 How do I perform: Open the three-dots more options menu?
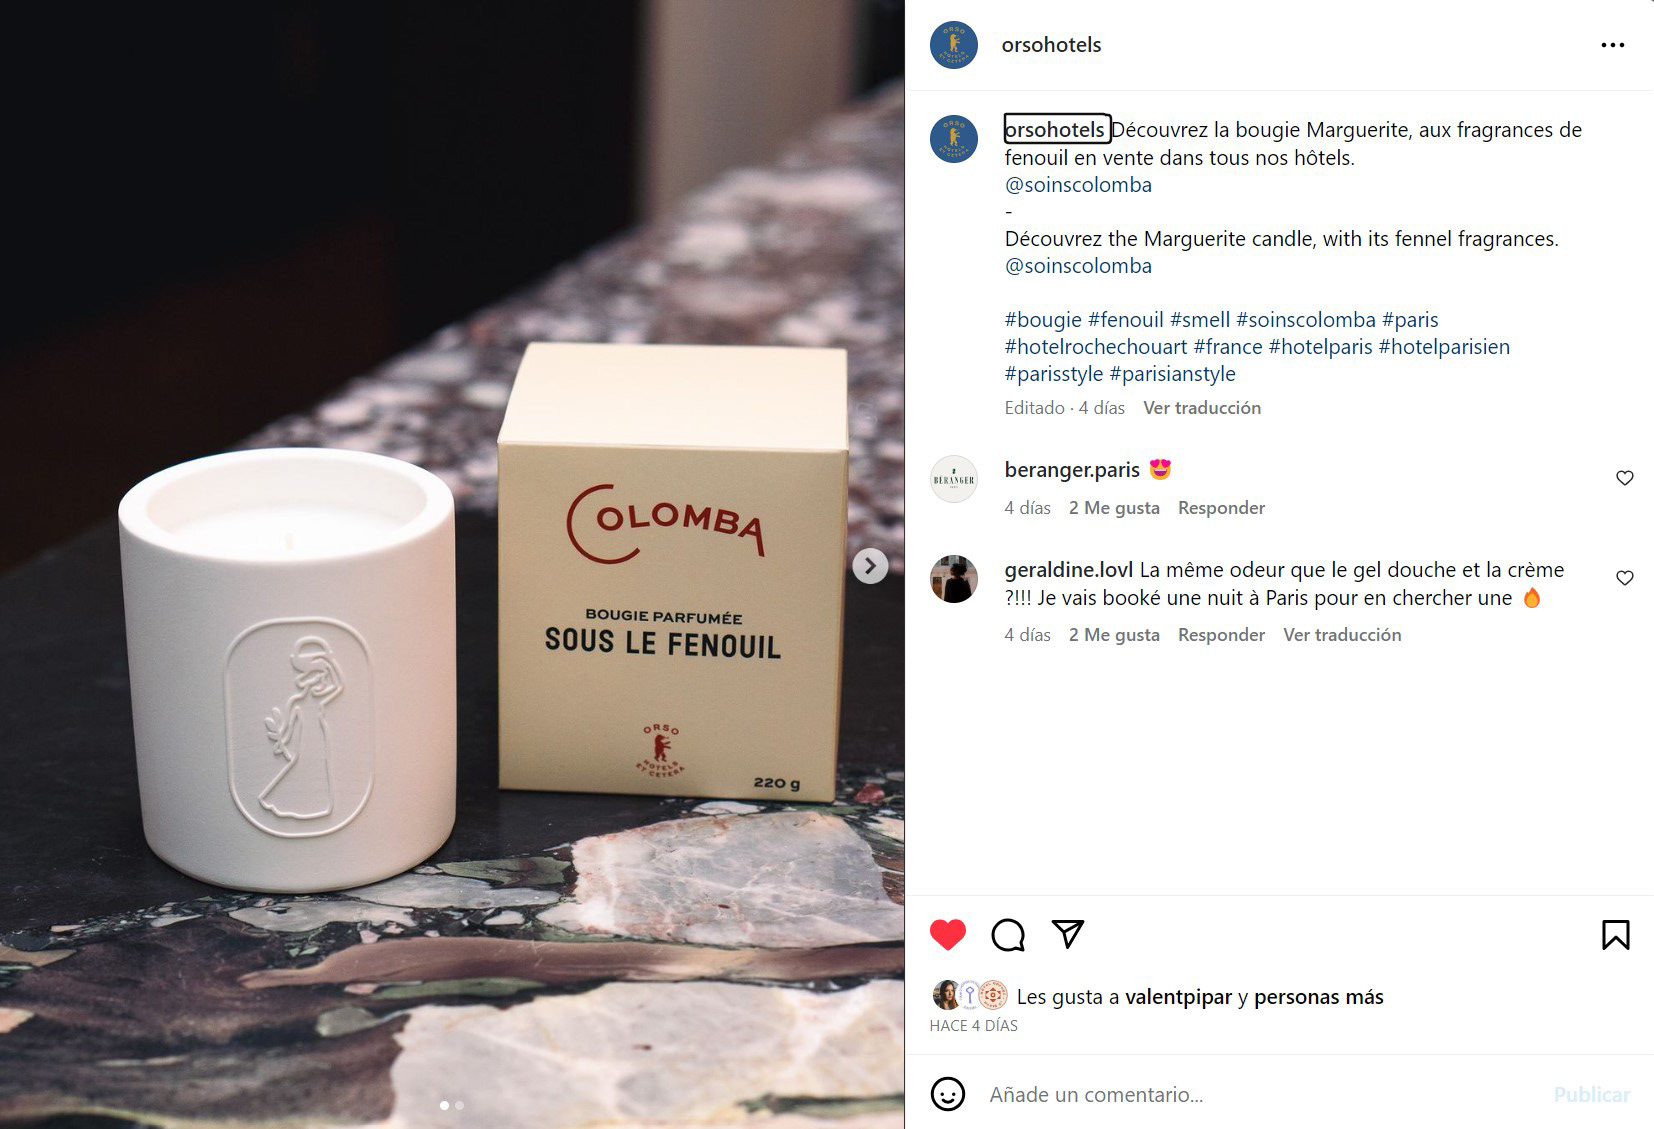(x=1612, y=45)
